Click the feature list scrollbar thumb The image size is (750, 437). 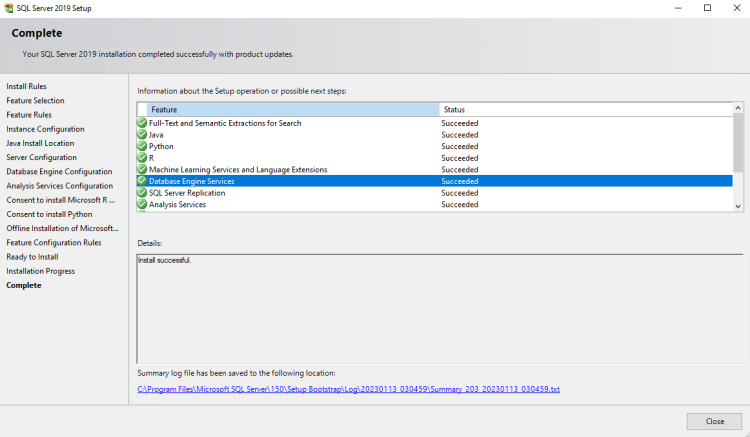tap(738, 142)
